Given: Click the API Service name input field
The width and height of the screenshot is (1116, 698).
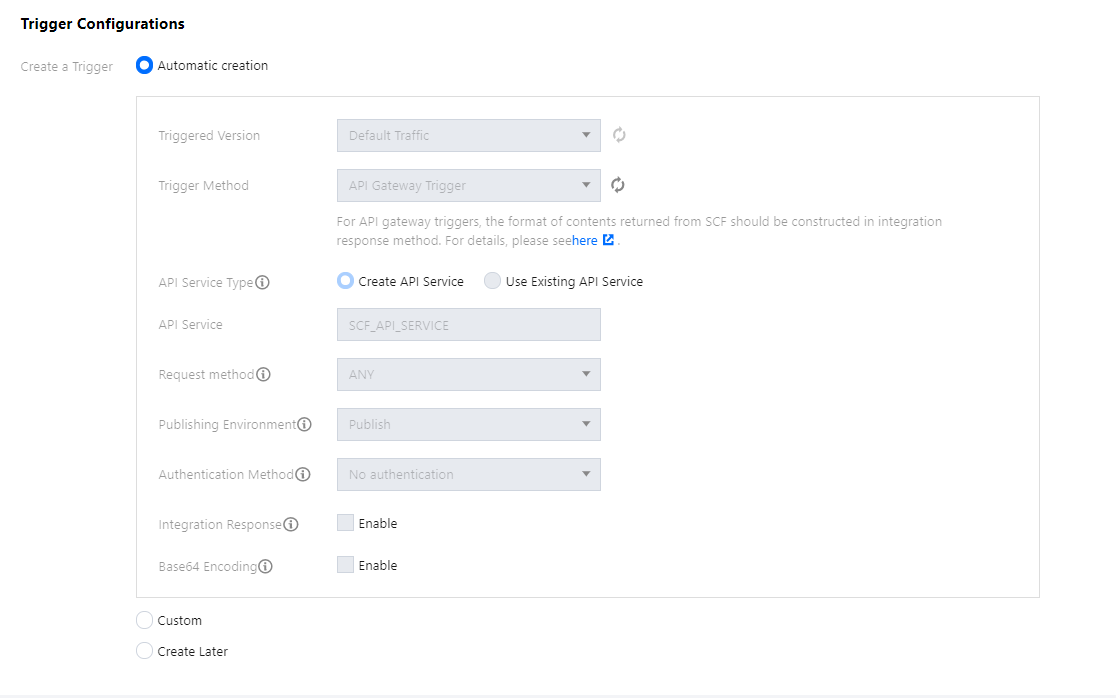Looking at the screenshot, I should (x=468, y=325).
